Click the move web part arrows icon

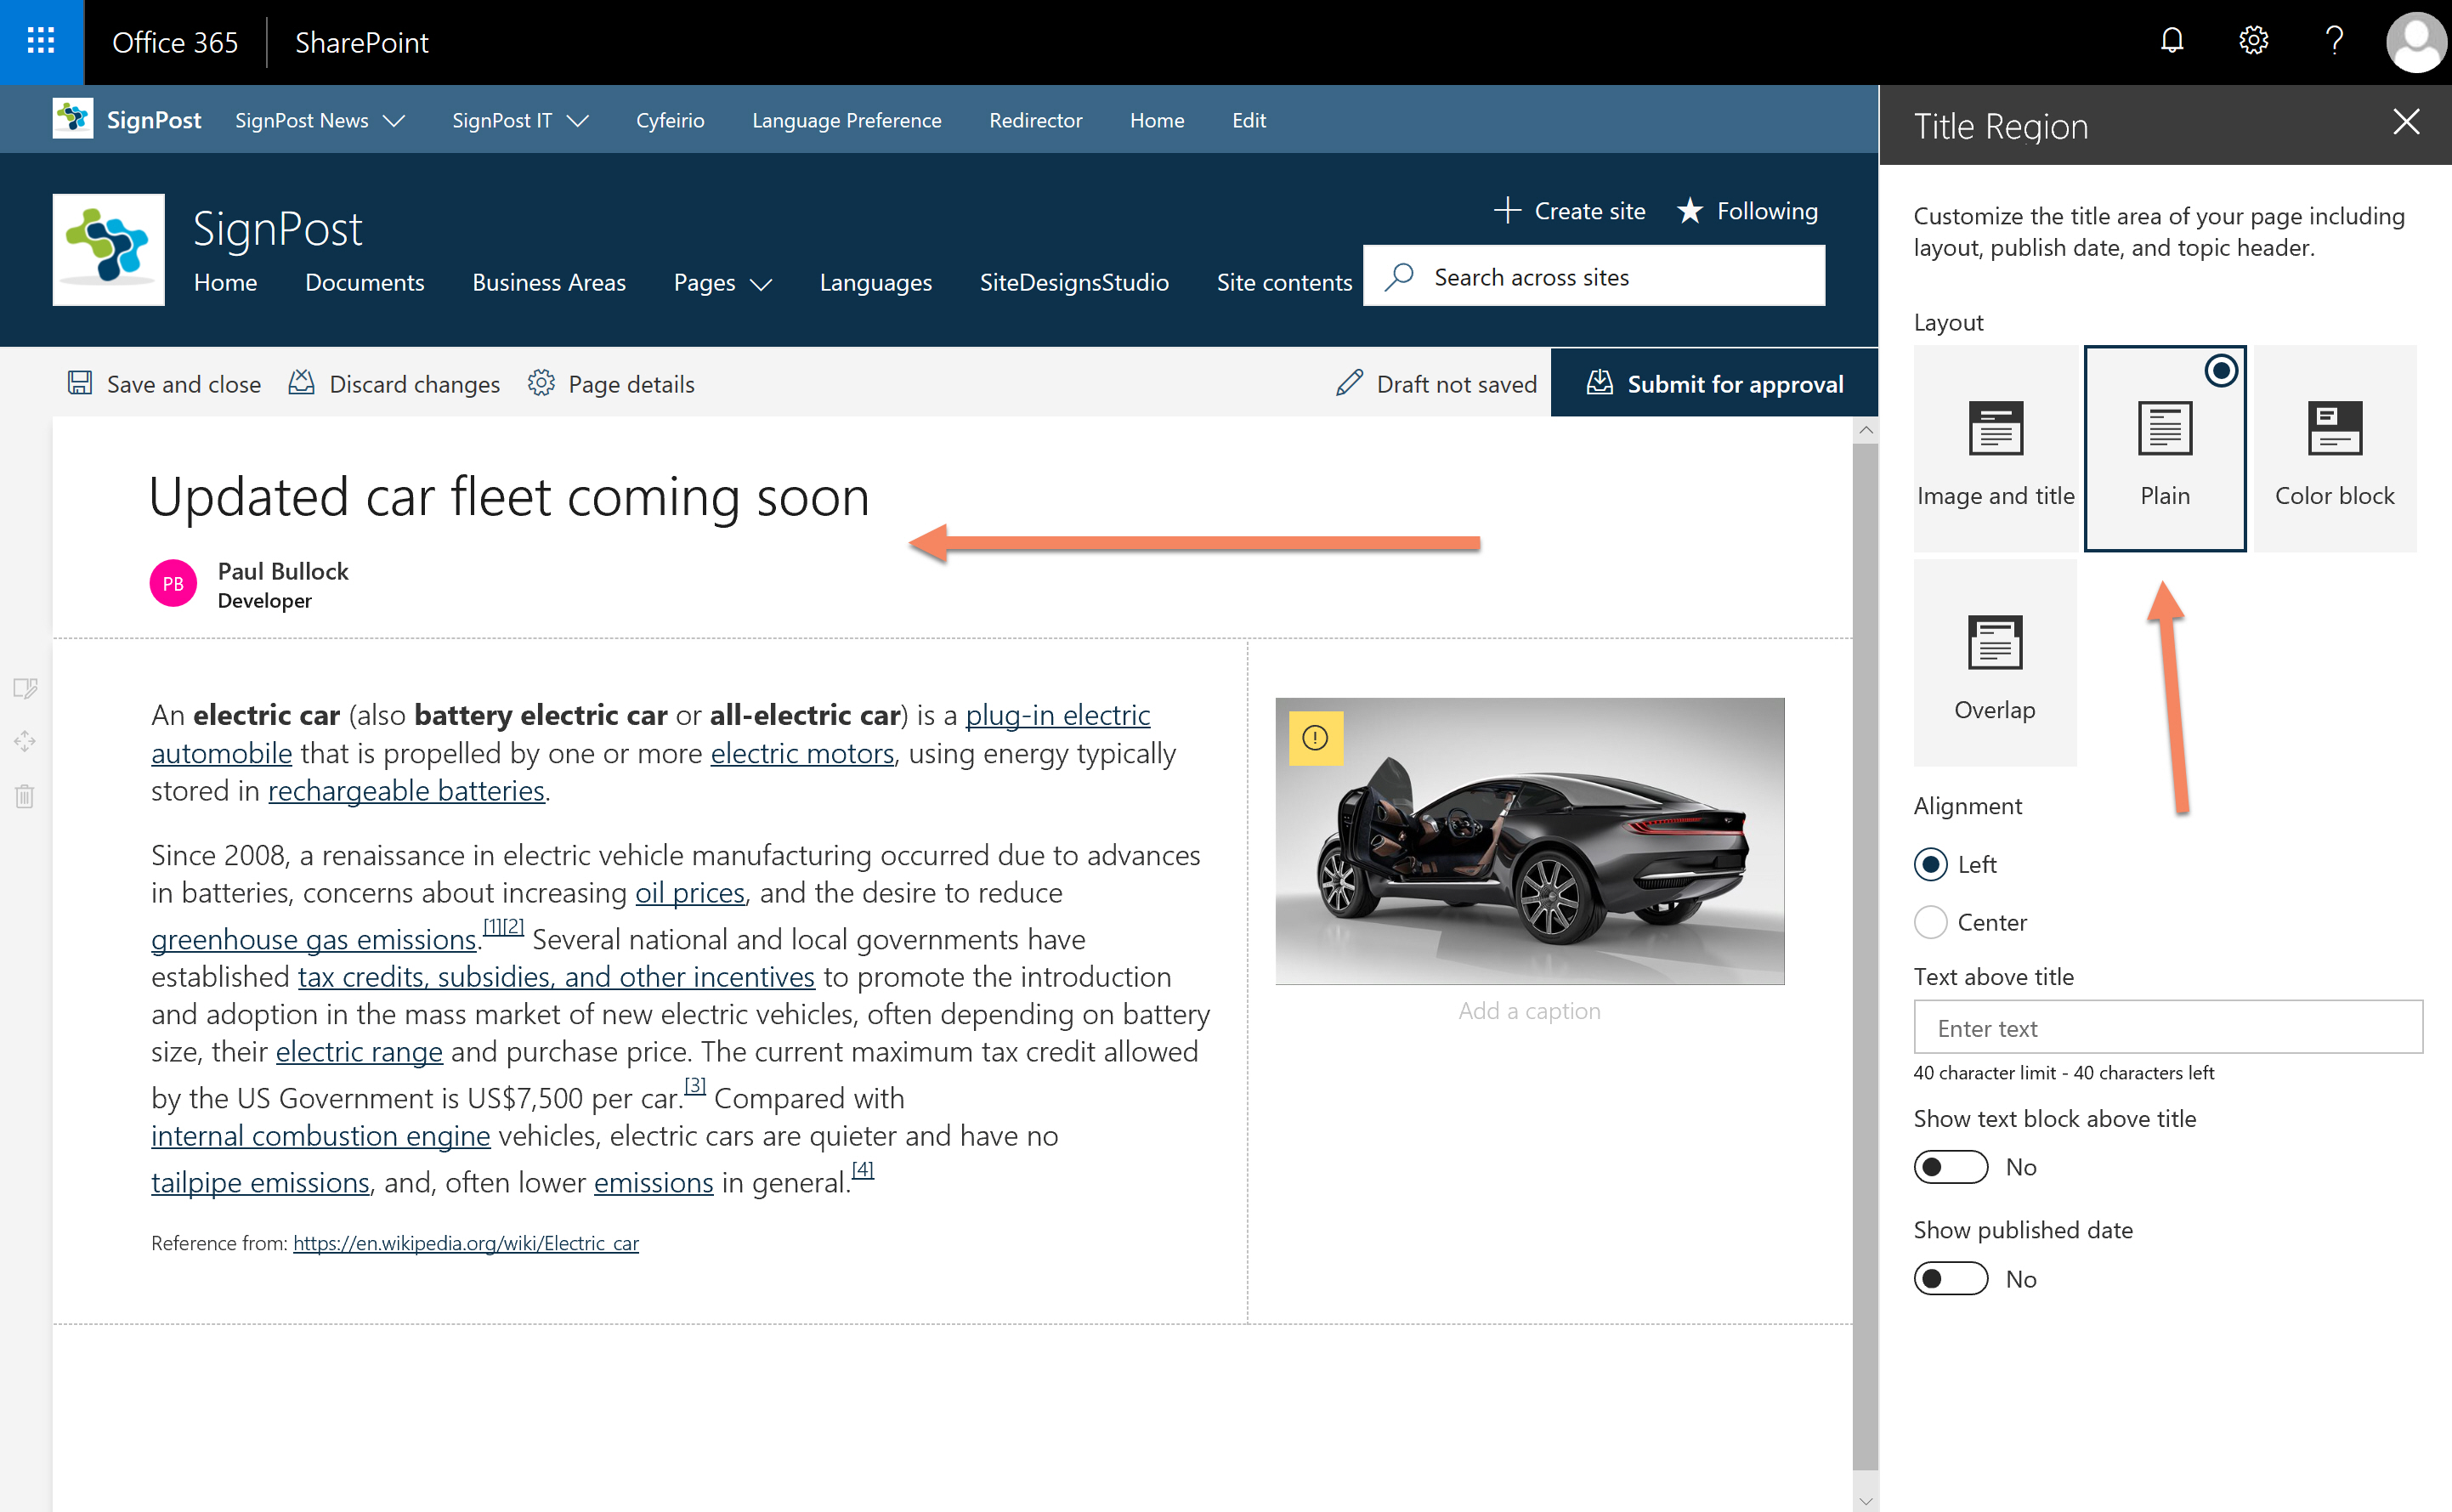point(24,741)
